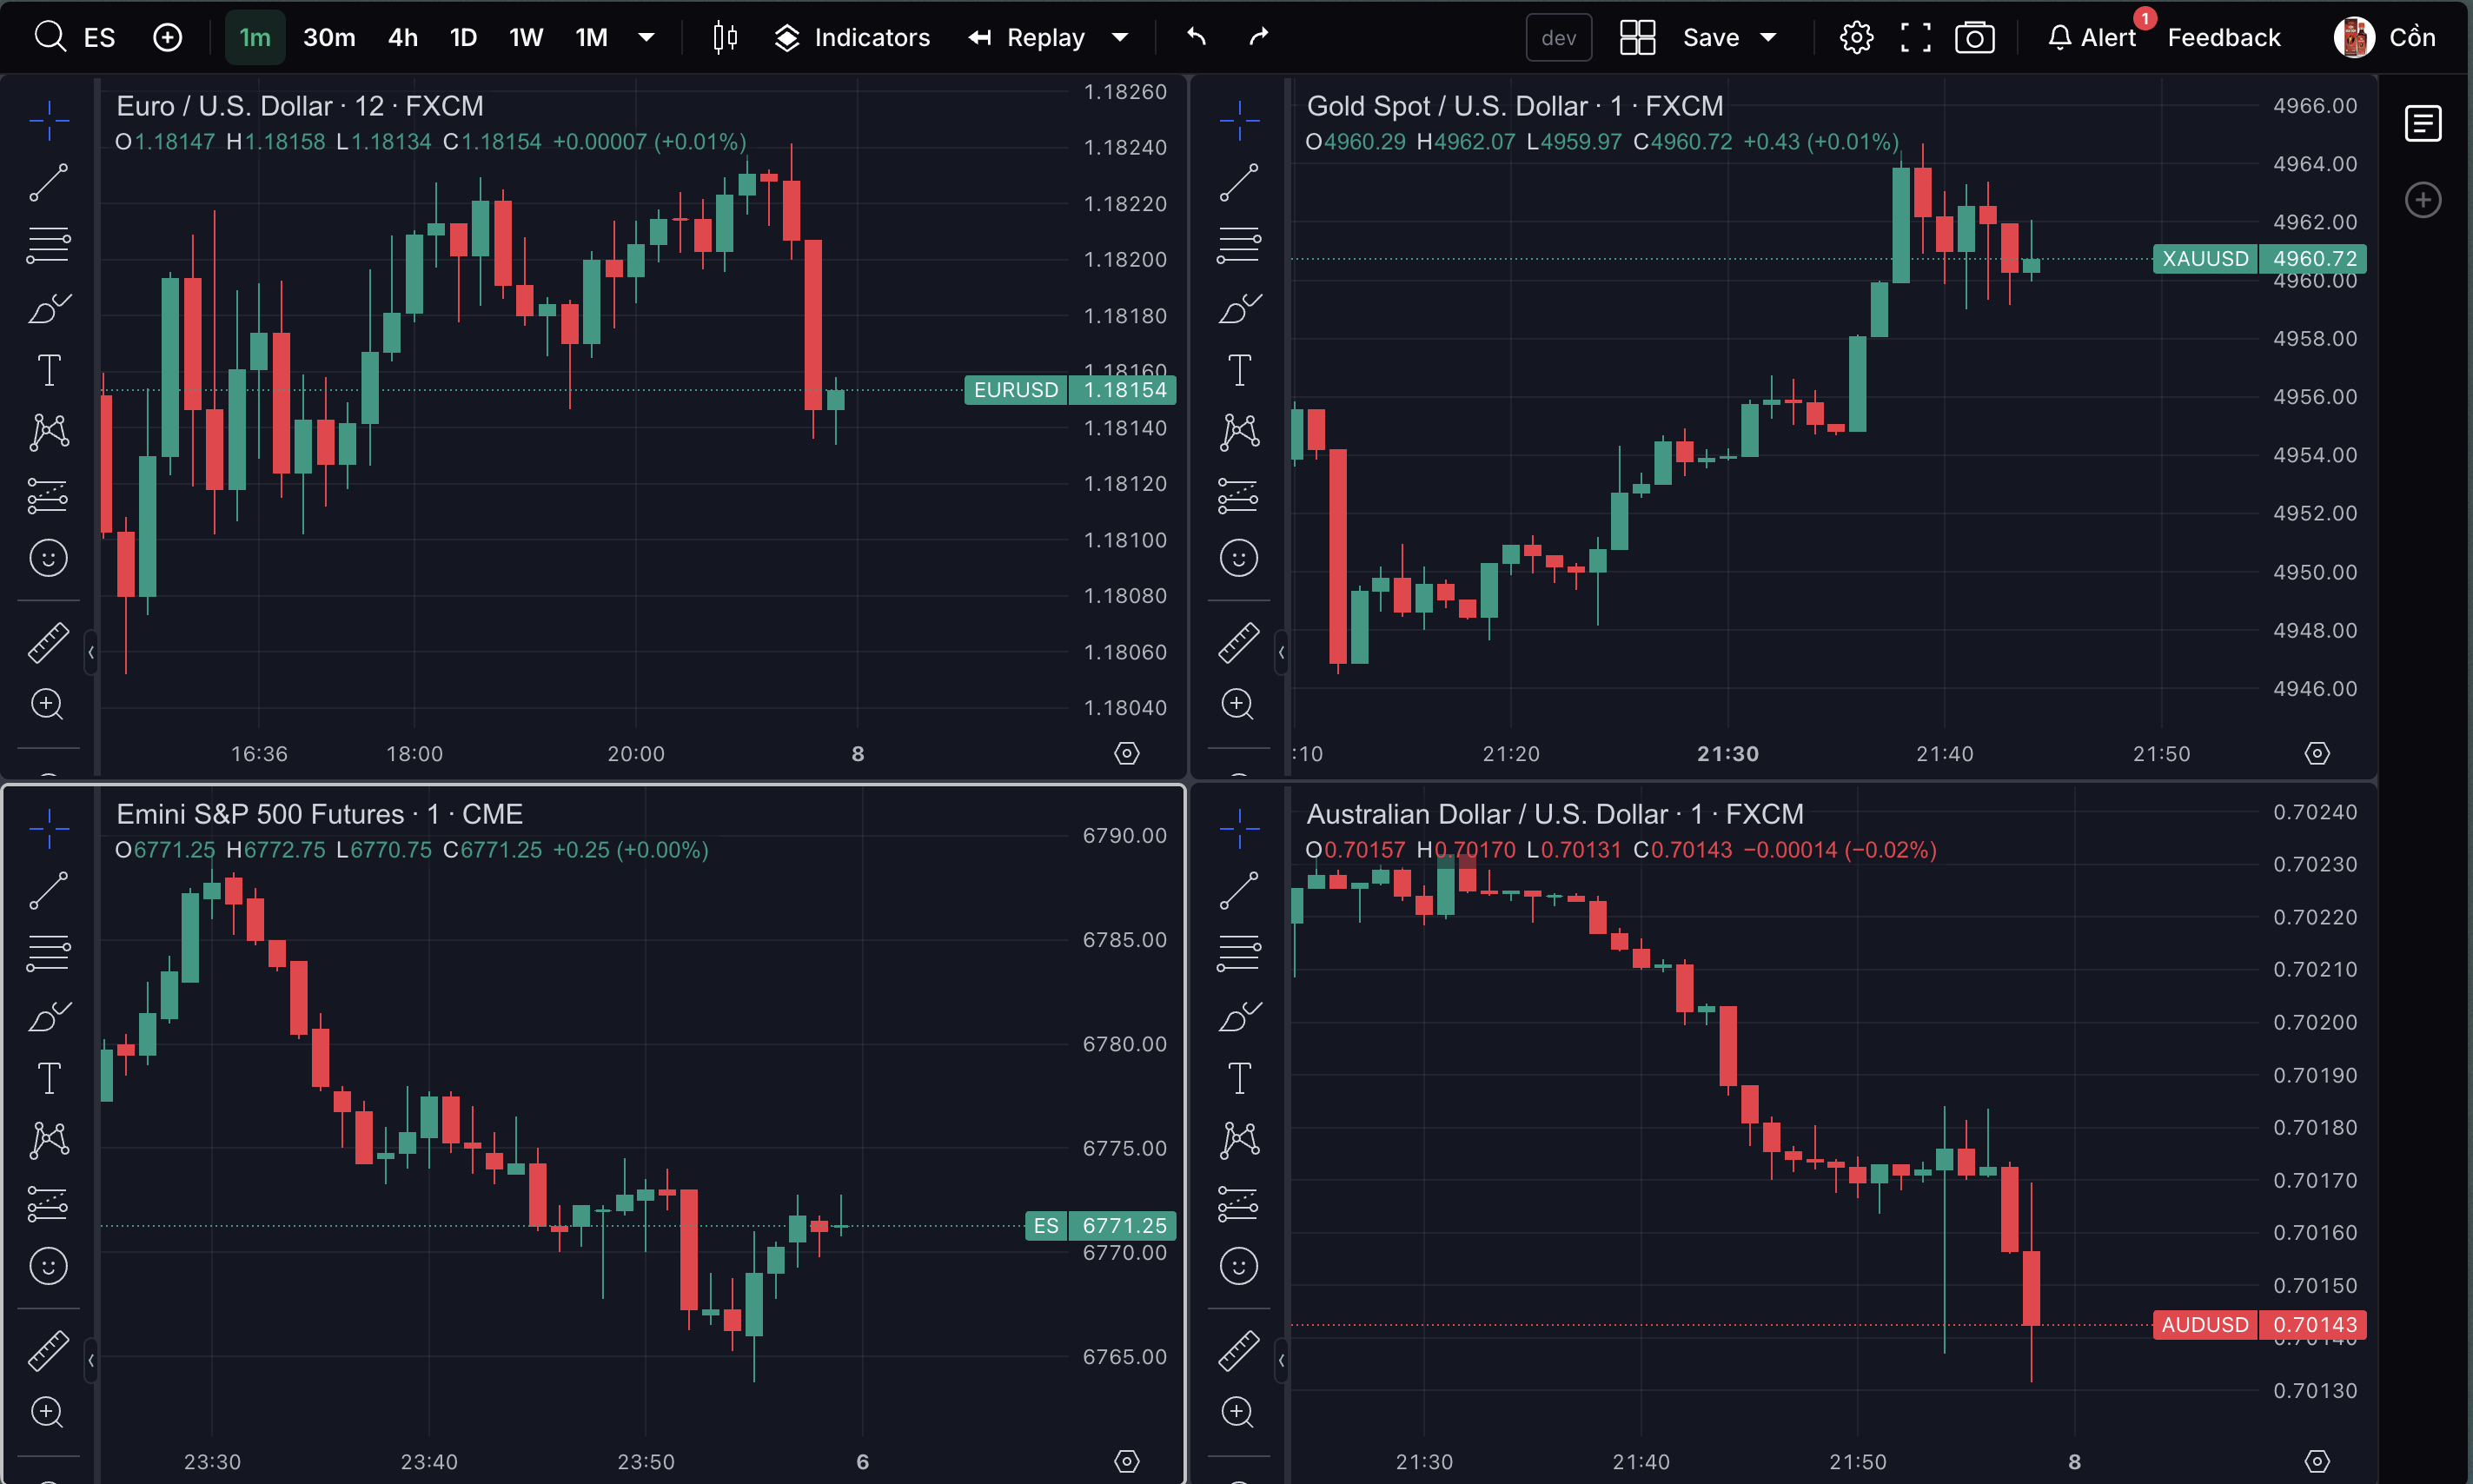Open the Indicators menu

click(852, 37)
